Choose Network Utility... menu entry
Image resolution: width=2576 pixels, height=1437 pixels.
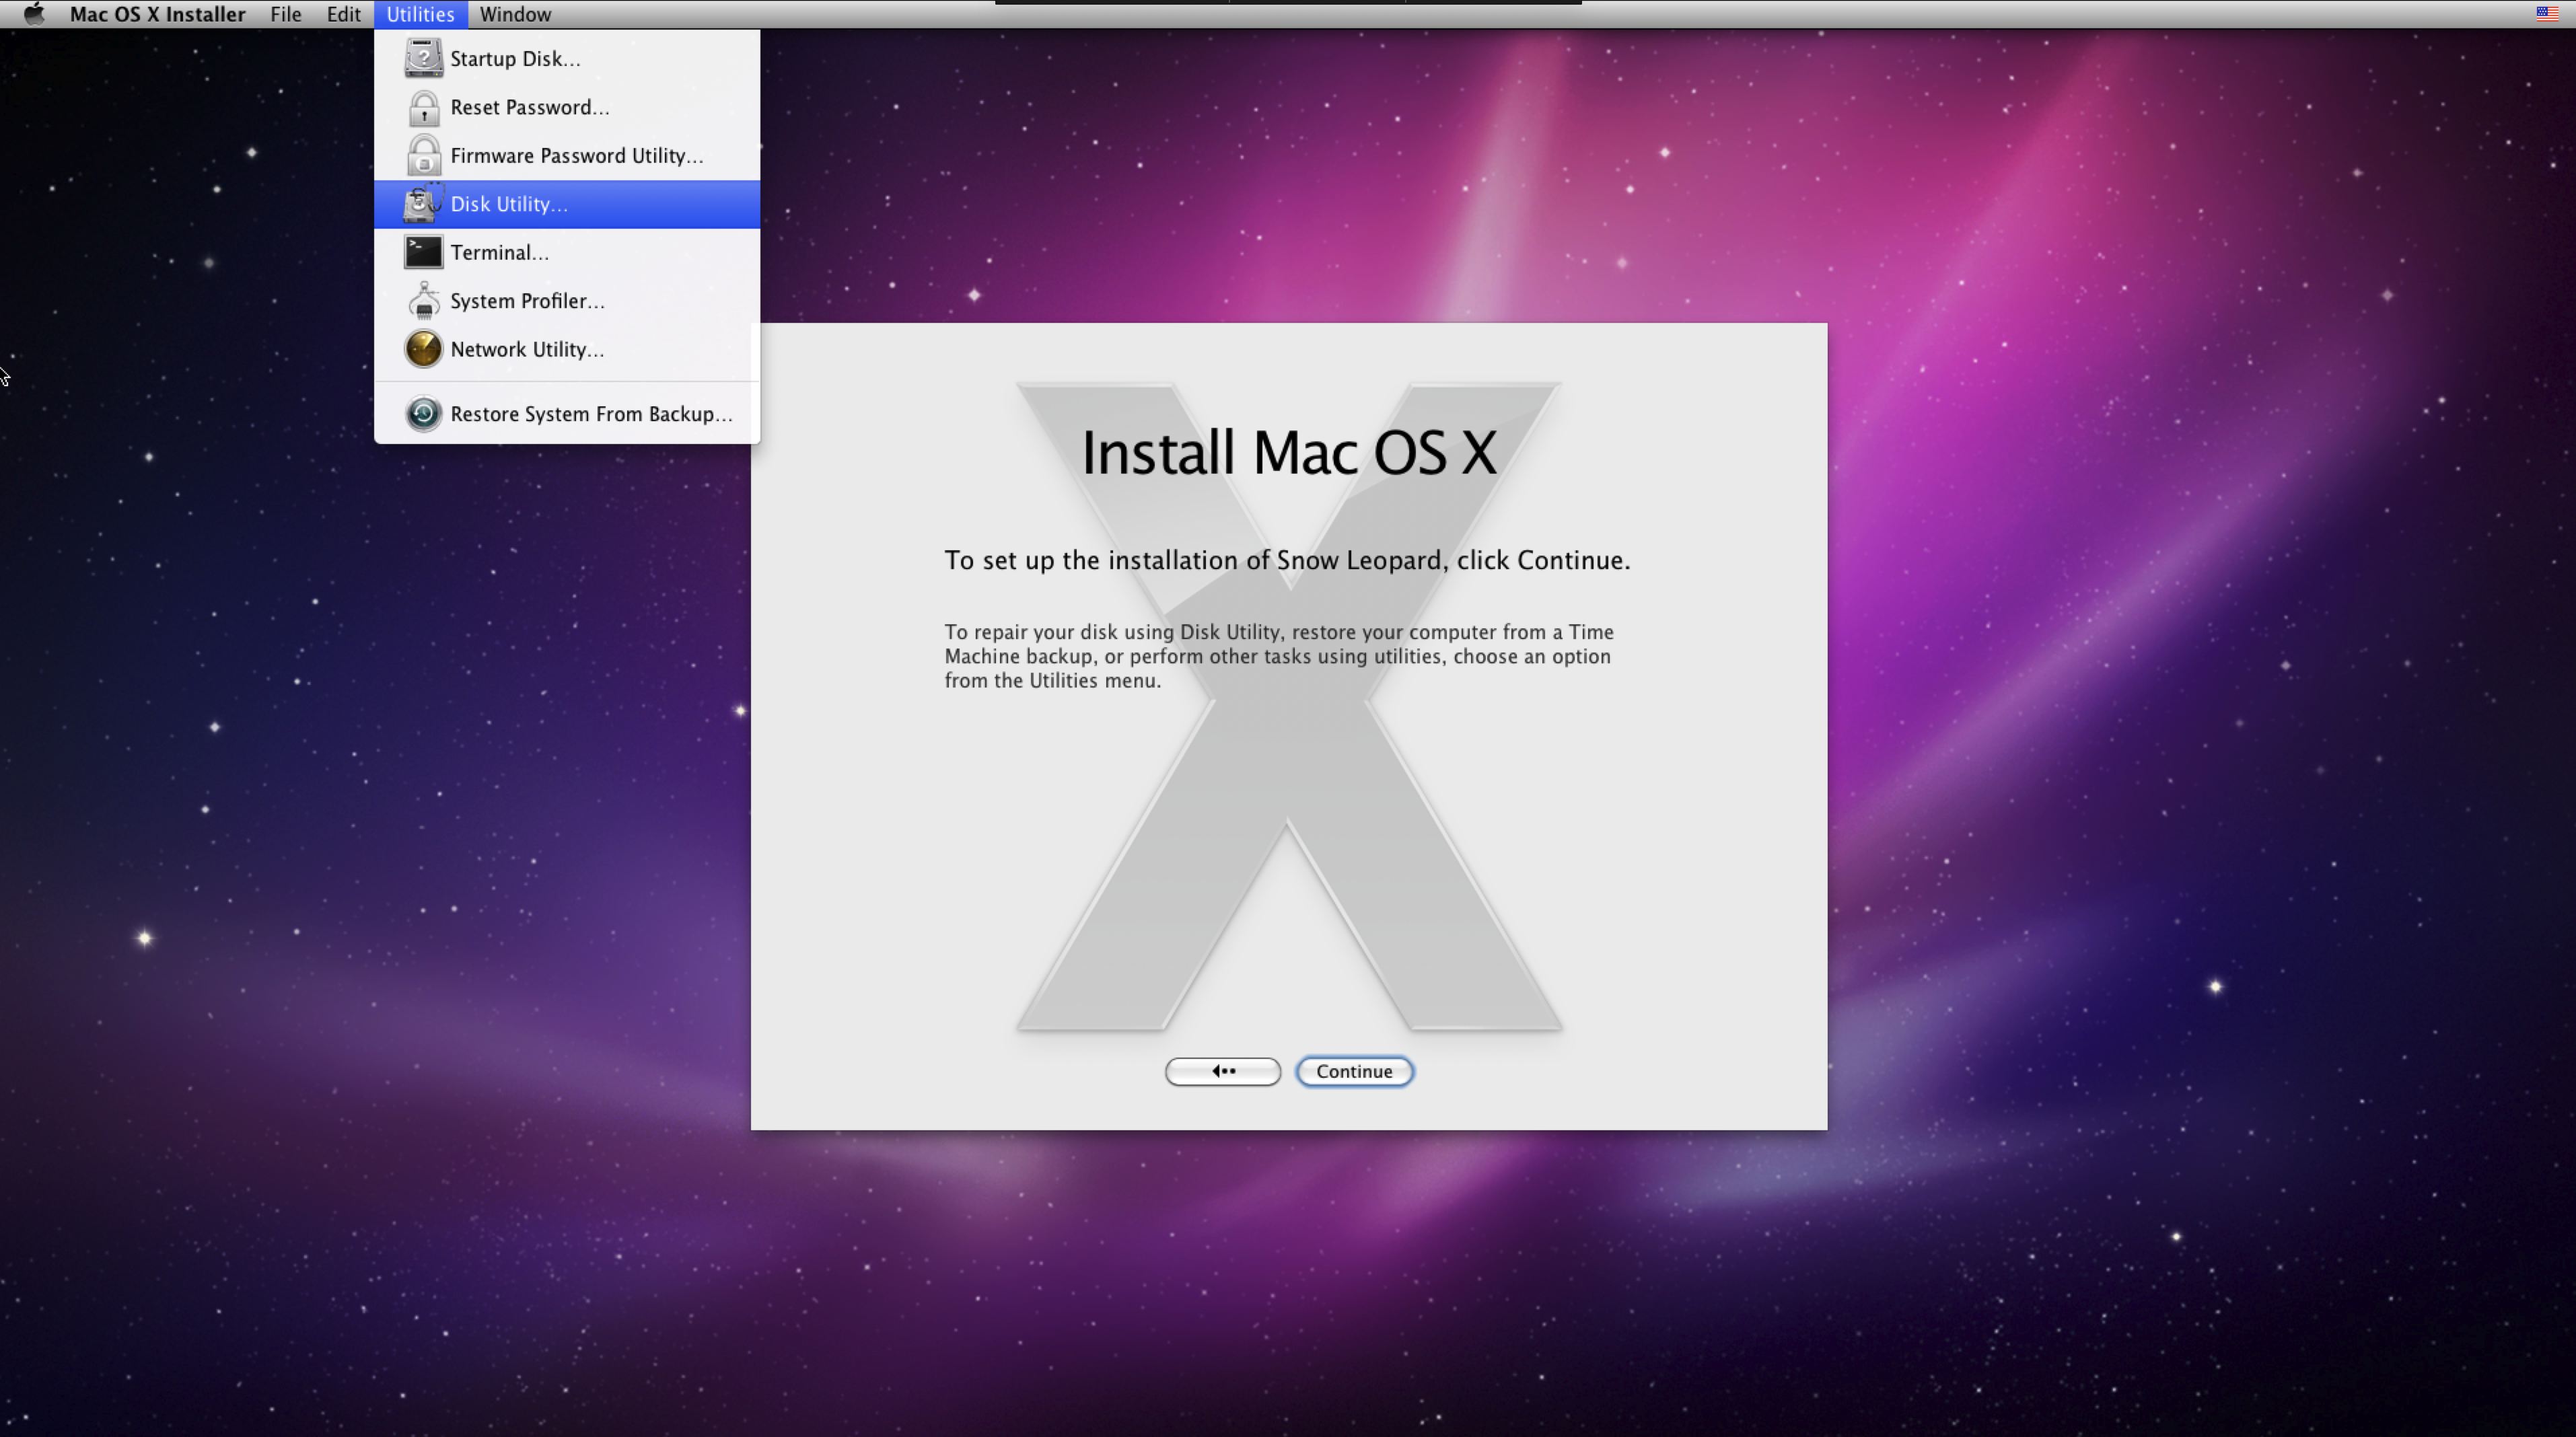[x=527, y=349]
